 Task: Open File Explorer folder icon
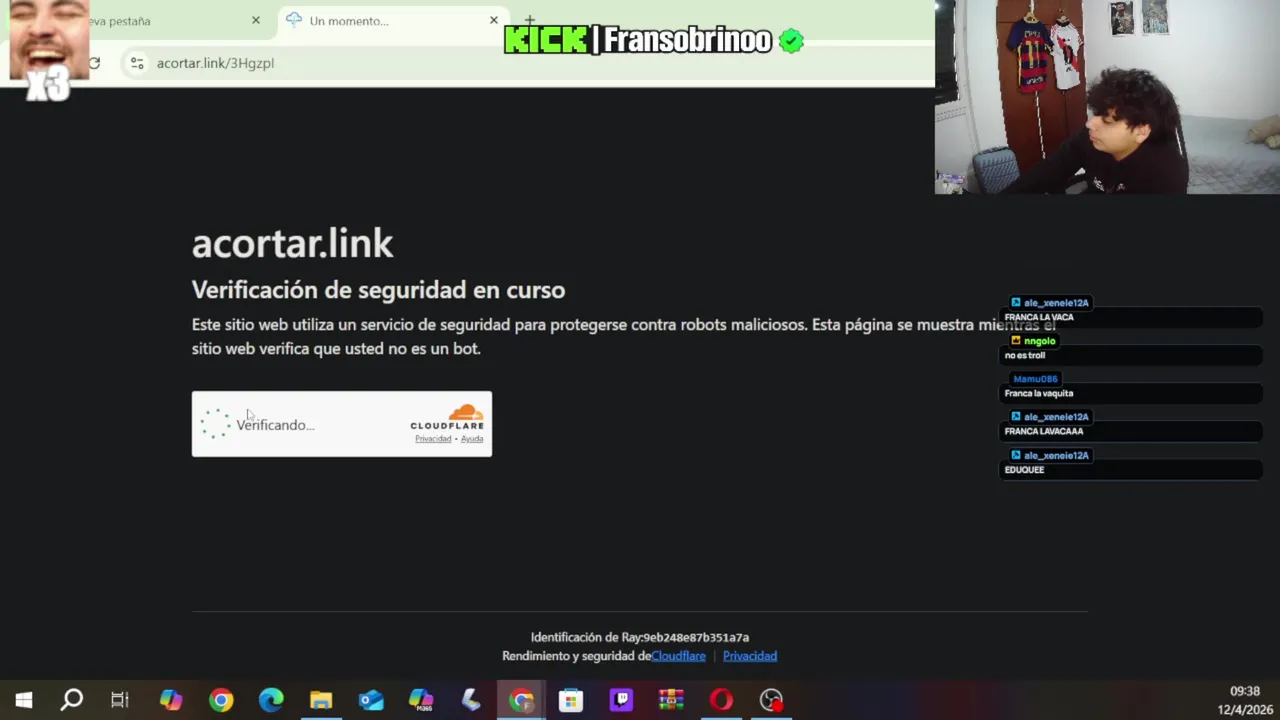(321, 700)
